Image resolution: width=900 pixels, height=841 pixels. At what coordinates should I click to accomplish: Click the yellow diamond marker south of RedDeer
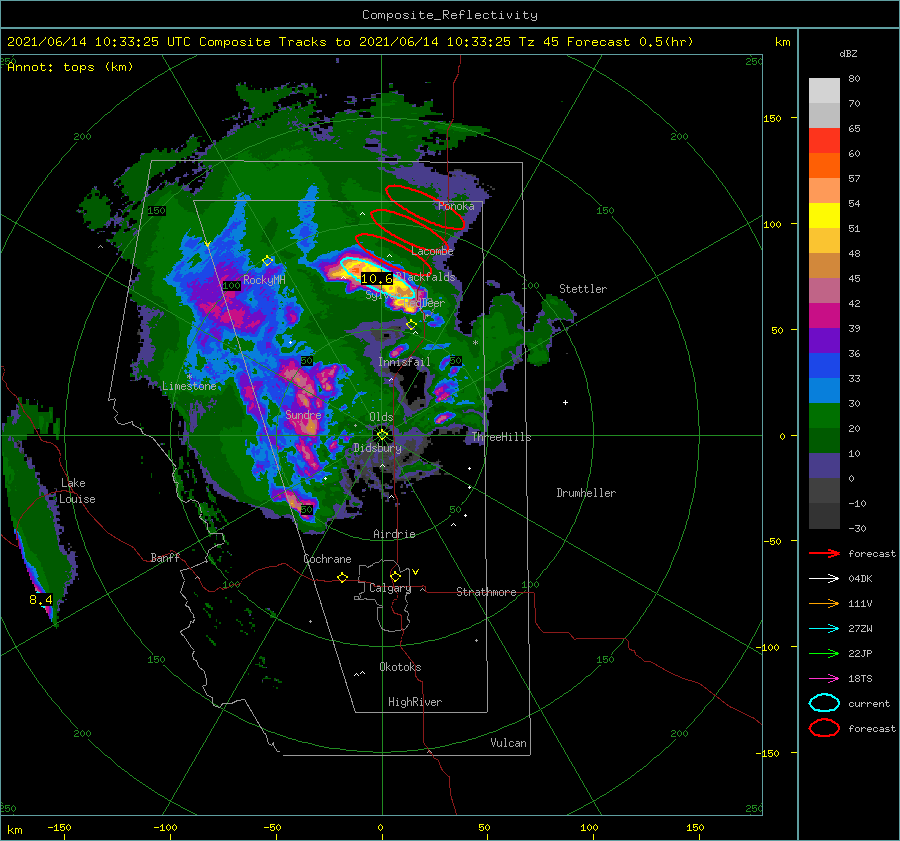click(x=412, y=325)
